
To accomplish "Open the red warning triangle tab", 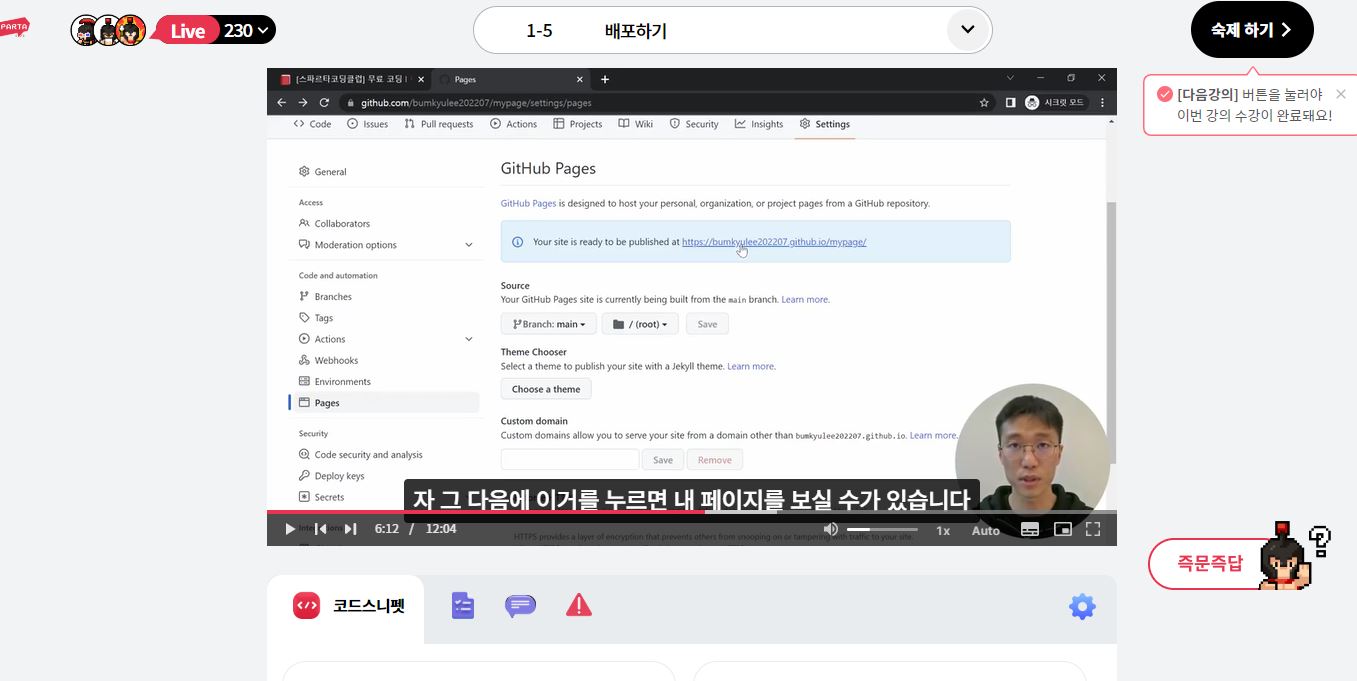I will tap(579, 605).
